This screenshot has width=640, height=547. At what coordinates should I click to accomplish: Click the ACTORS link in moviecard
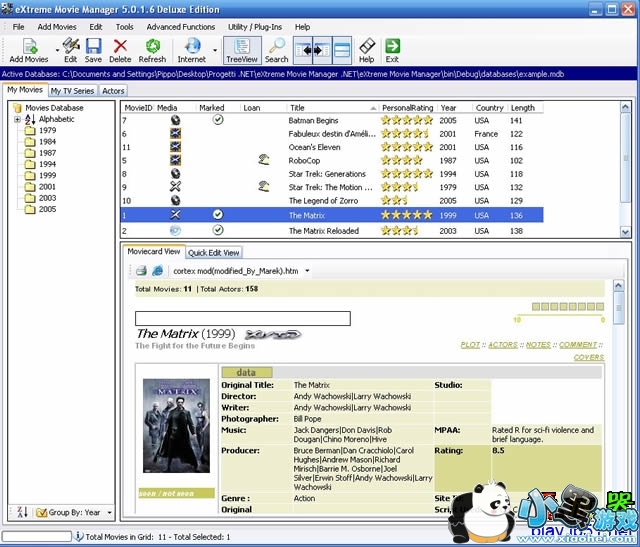click(x=502, y=345)
